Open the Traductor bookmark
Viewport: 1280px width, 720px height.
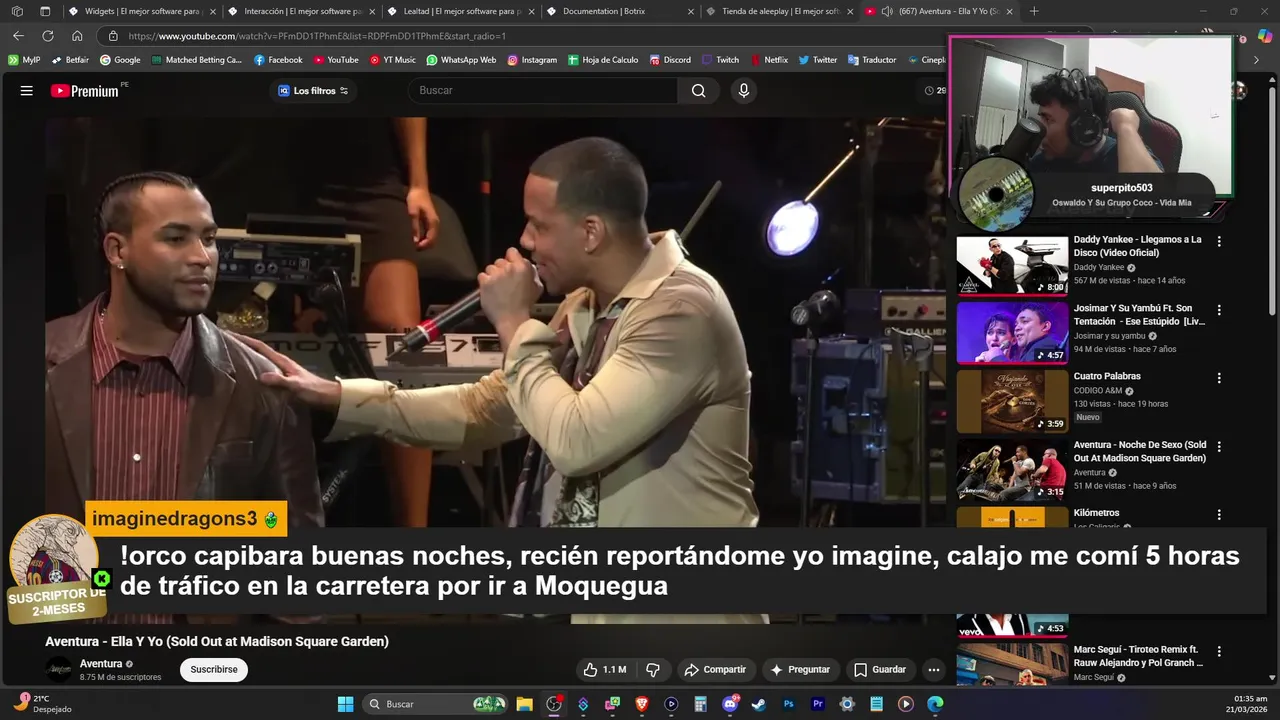tap(872, 60)
